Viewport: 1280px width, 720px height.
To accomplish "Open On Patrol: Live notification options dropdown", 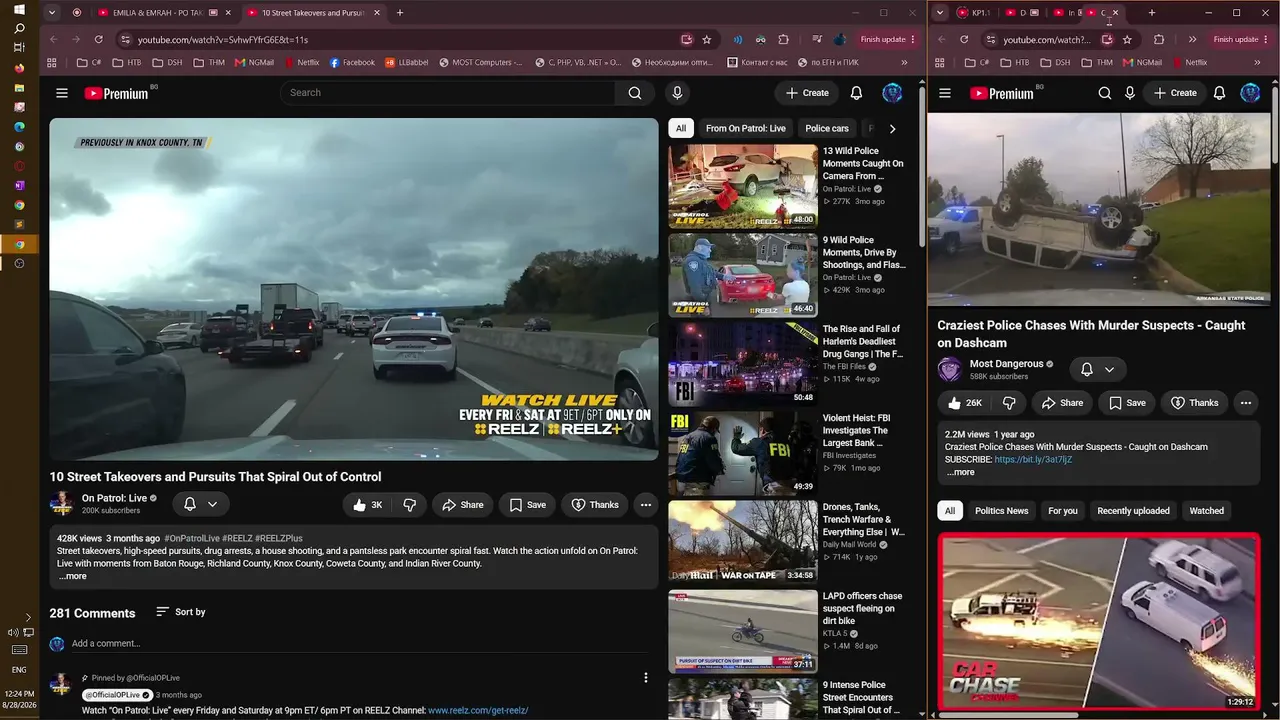I will click(200, 505).
